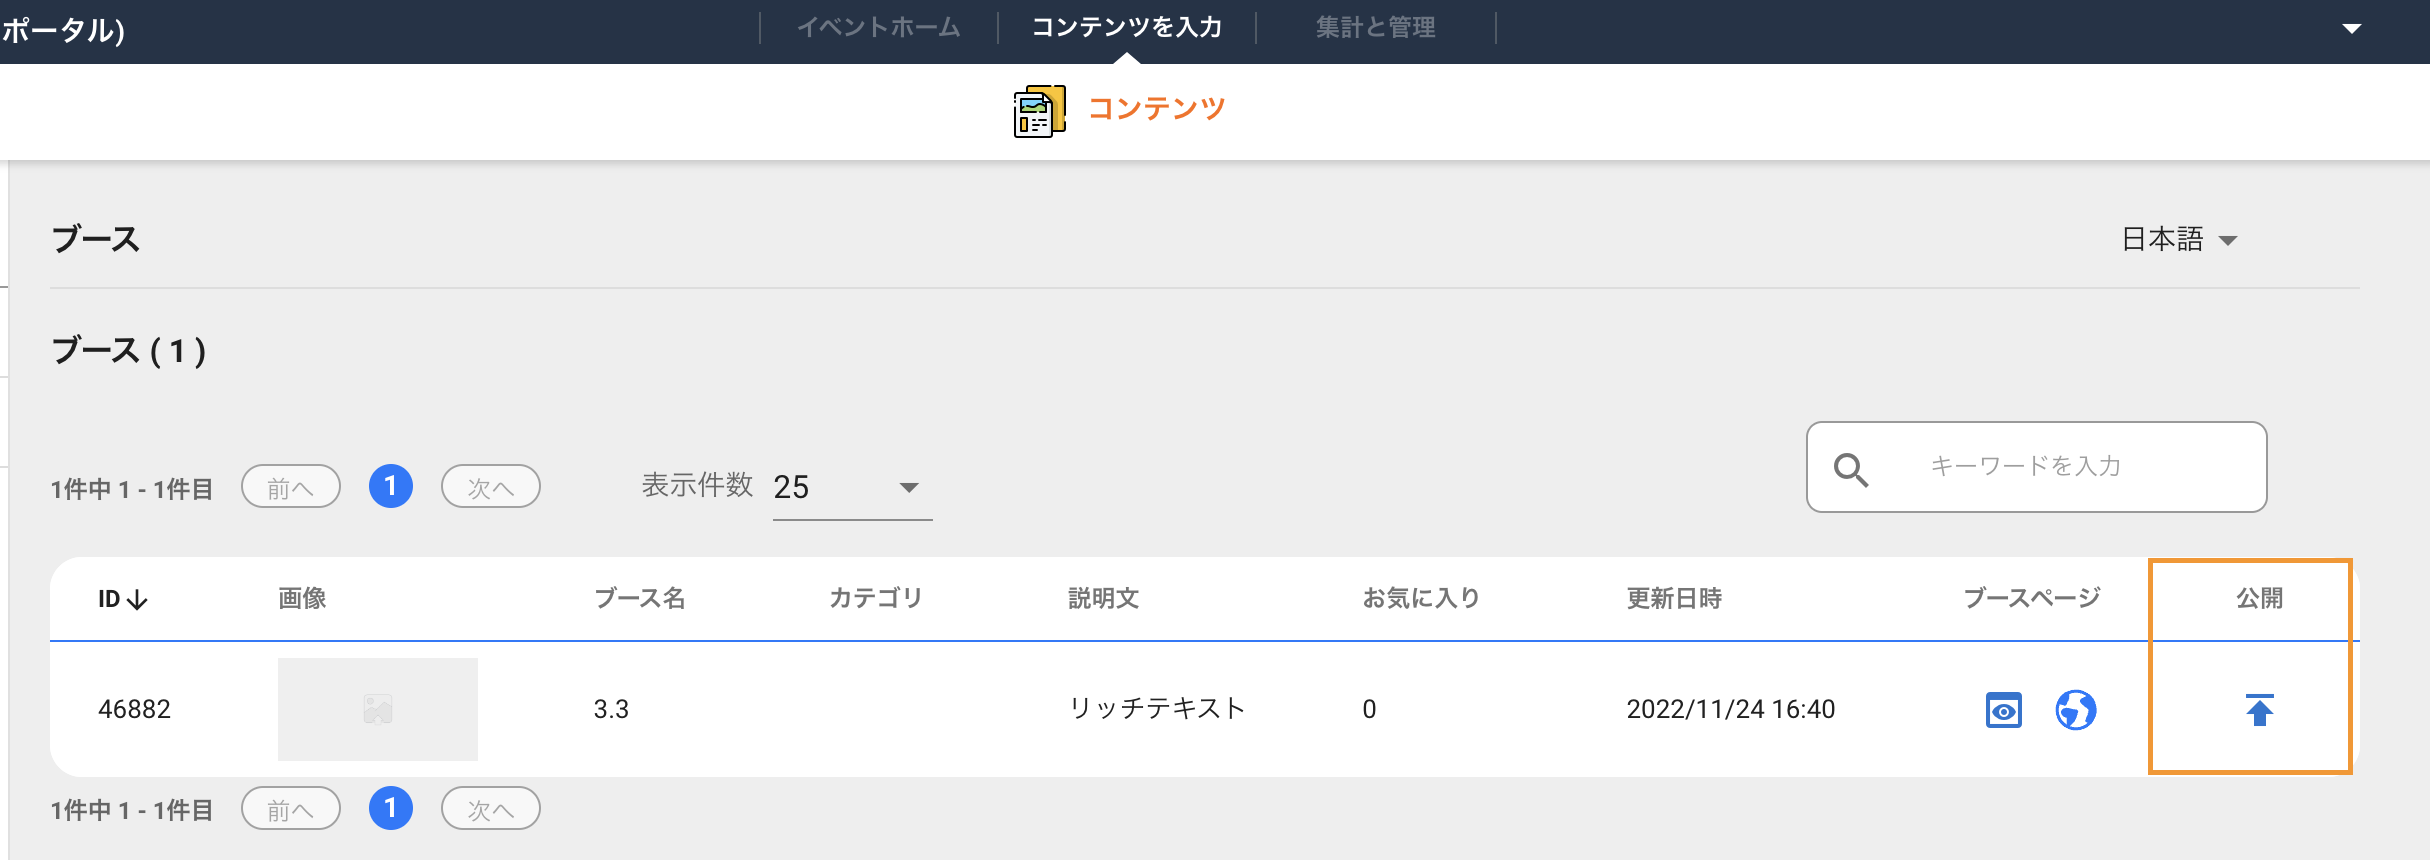Click top page 1 blue circle

(391, 486)
